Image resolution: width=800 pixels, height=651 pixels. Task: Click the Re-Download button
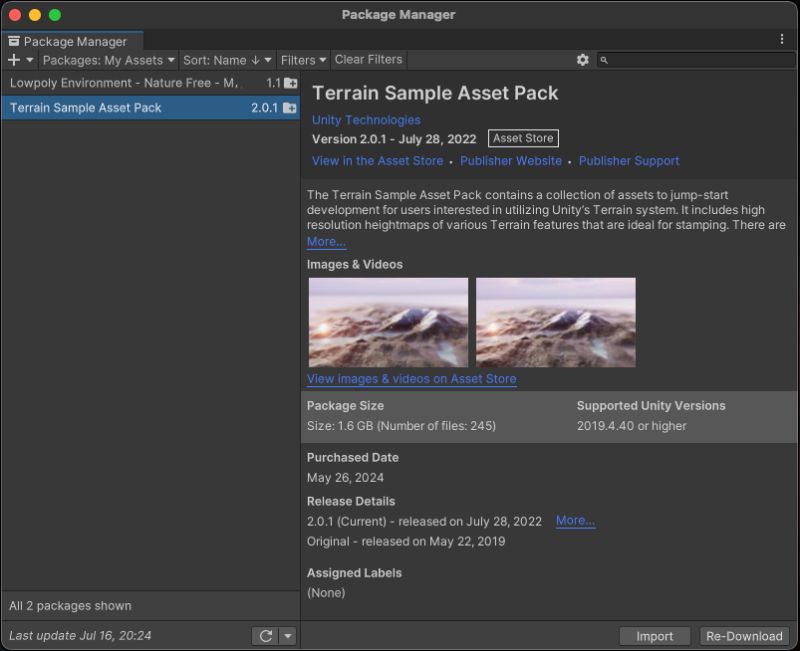tap(747, 635)
